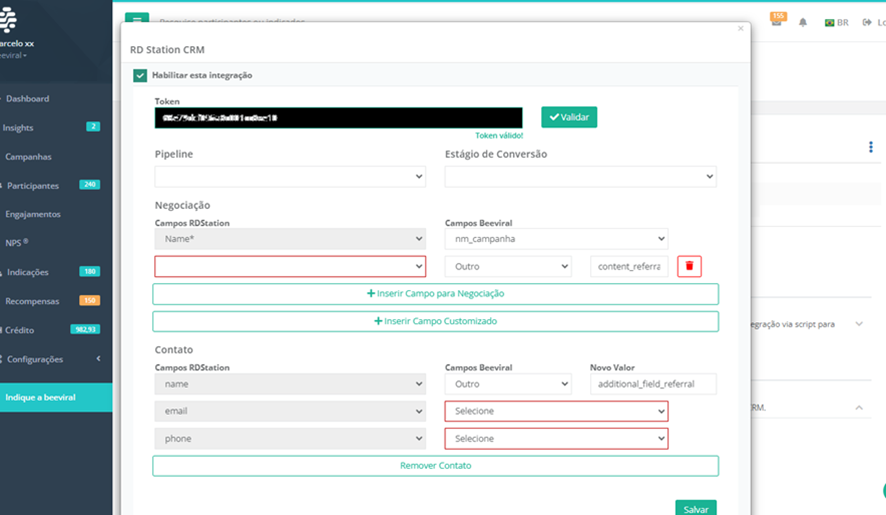This screenshot has width=886, height=515.
Task: Click 'Inserir Campo para Negociação' button
Action: 436,293
